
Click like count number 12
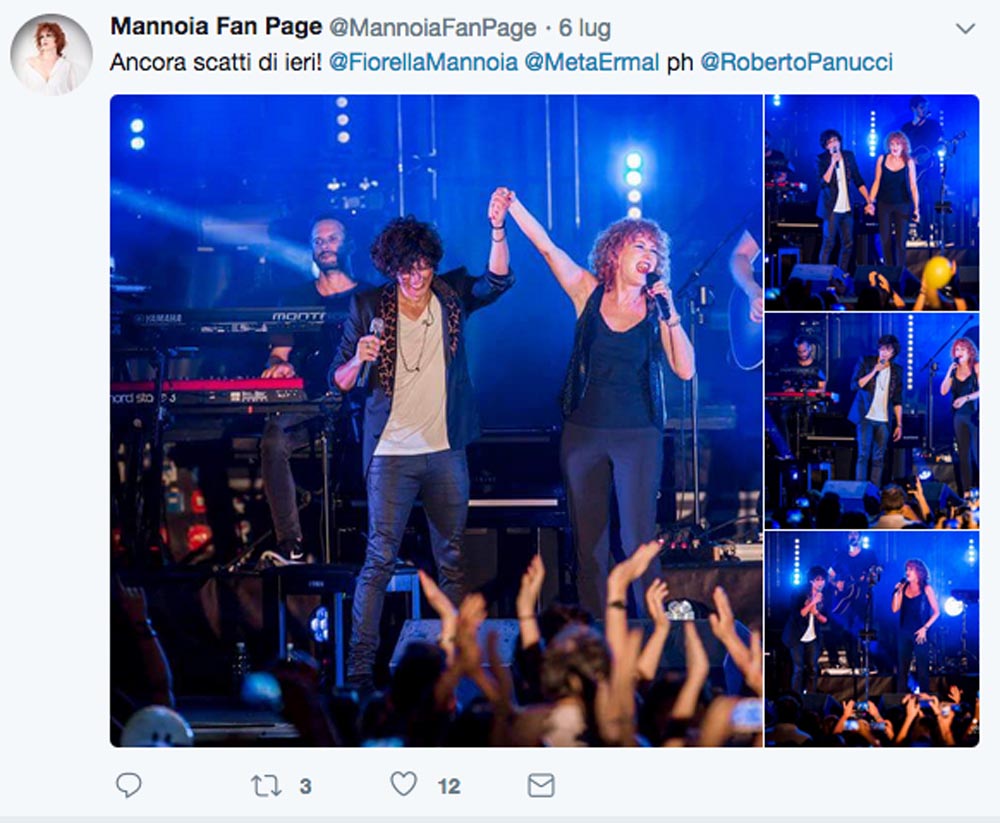coord(449,787)
